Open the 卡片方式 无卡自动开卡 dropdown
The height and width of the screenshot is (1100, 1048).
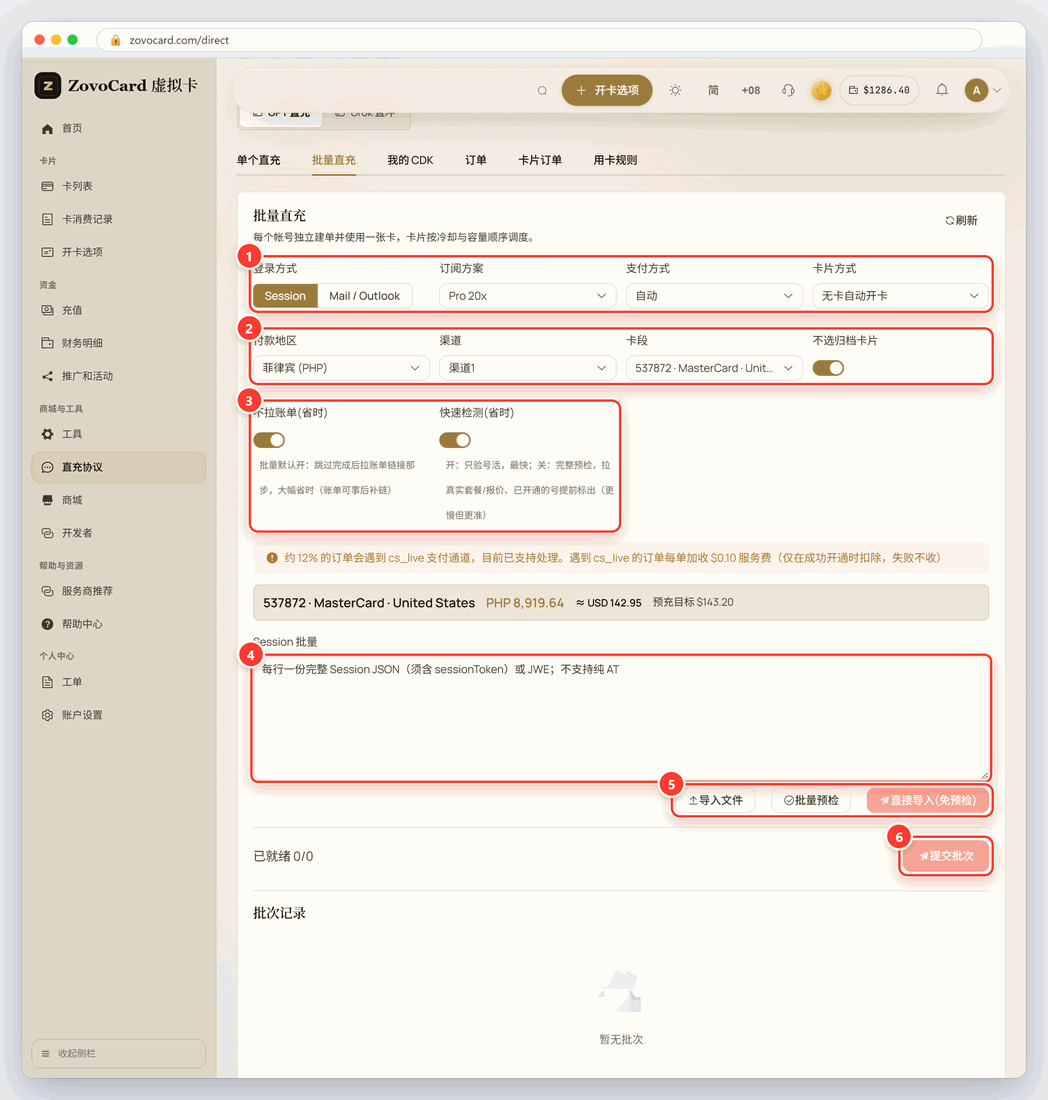point(901,296)
